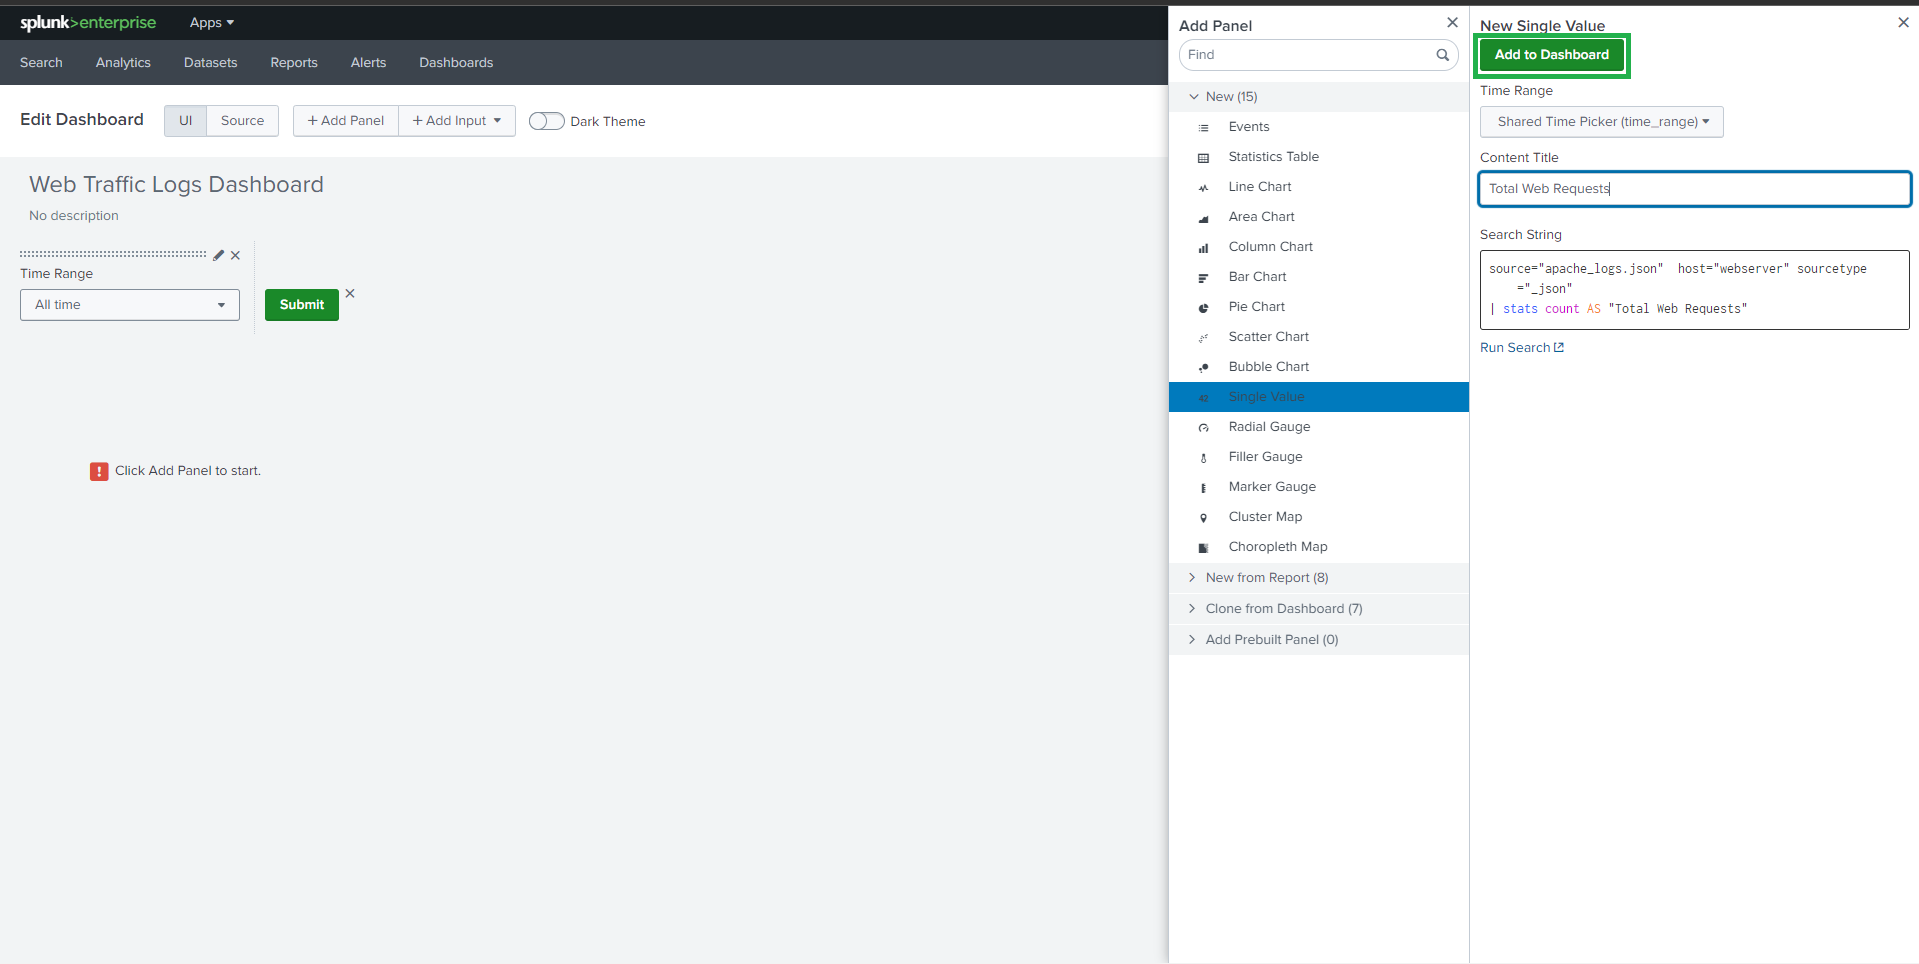Viewport: 1919px width, 964px height.
Task: Close the Add Panel sidebar
Action: 1452,22
